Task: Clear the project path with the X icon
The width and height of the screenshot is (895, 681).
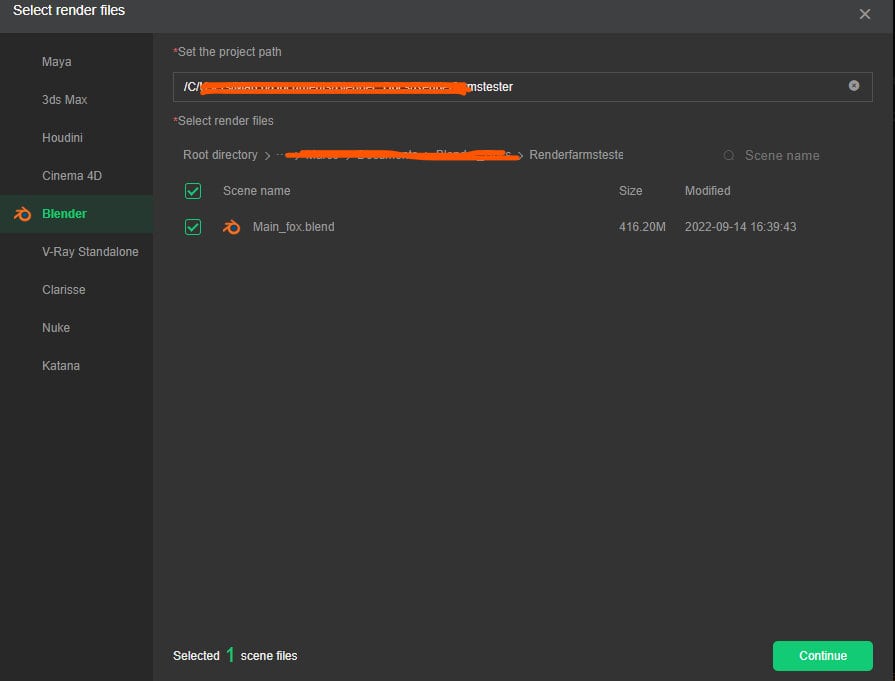Action: (x=854, y=86)
